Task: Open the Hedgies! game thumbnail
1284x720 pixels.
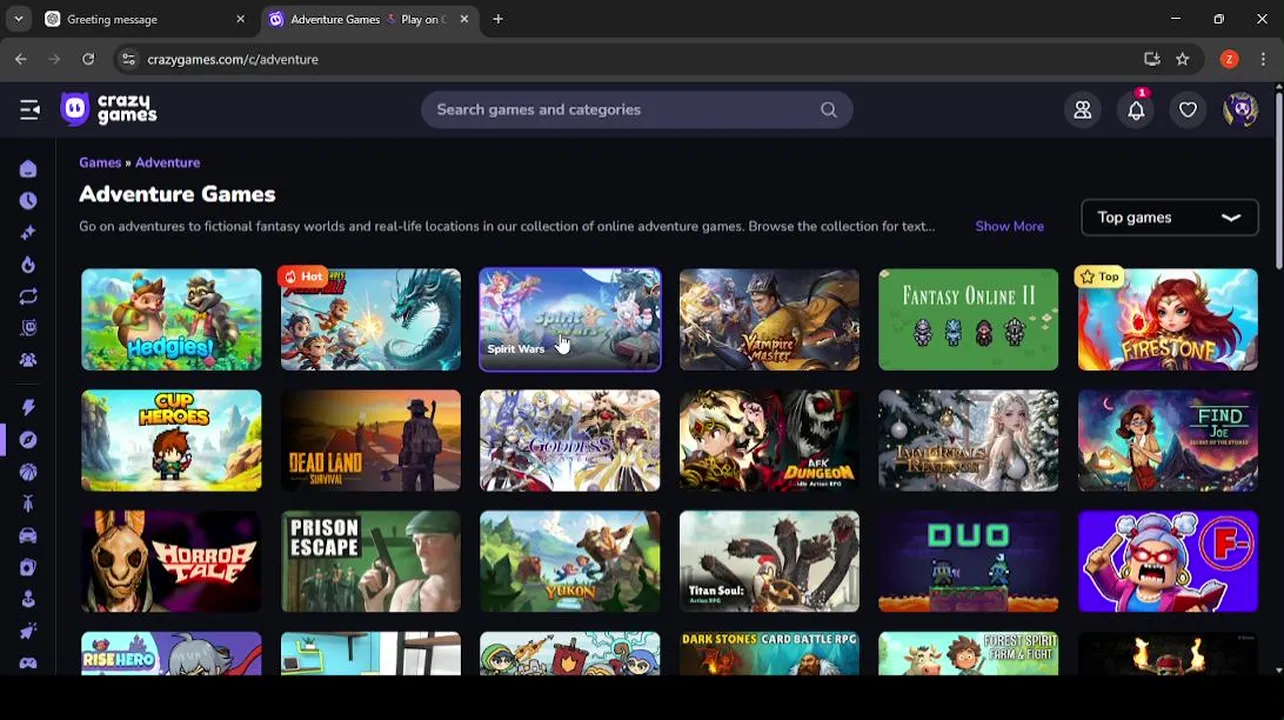Action: tap(171, 319)
